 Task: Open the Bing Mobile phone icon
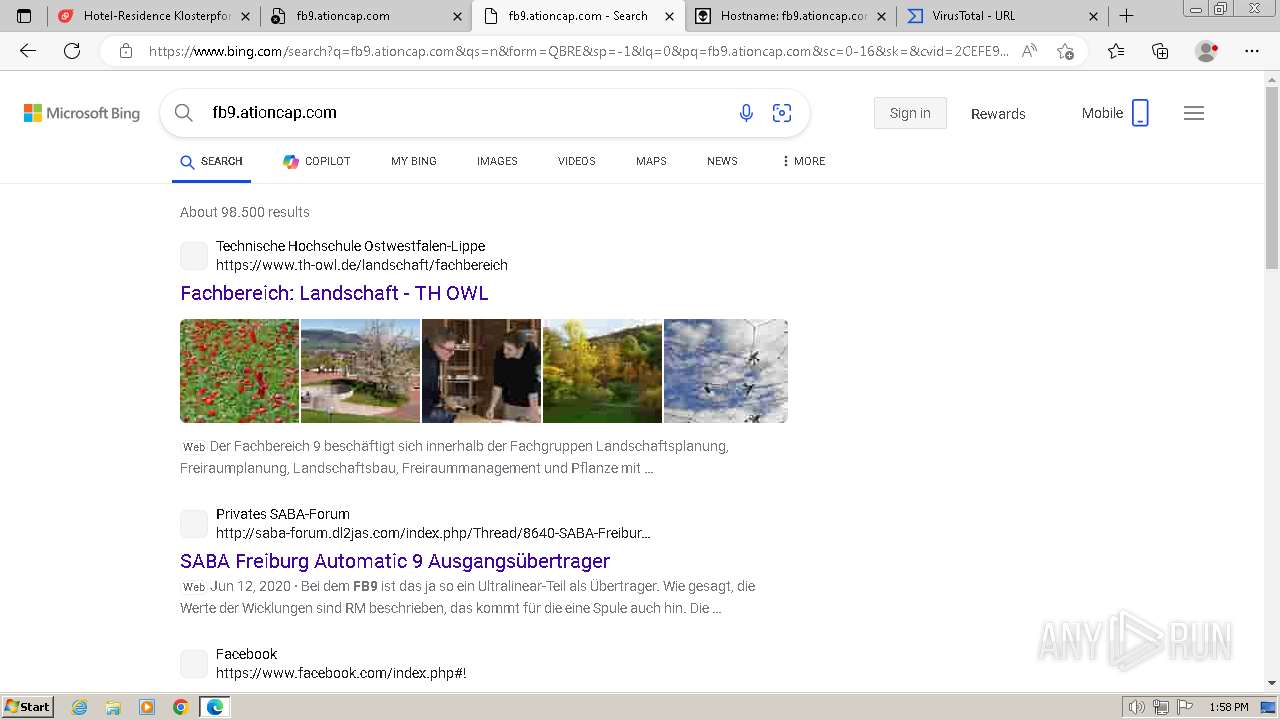[x=1140, y=113]
